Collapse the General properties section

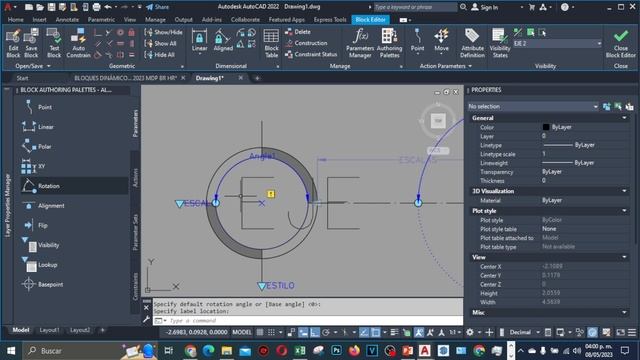tap(624, 118)
